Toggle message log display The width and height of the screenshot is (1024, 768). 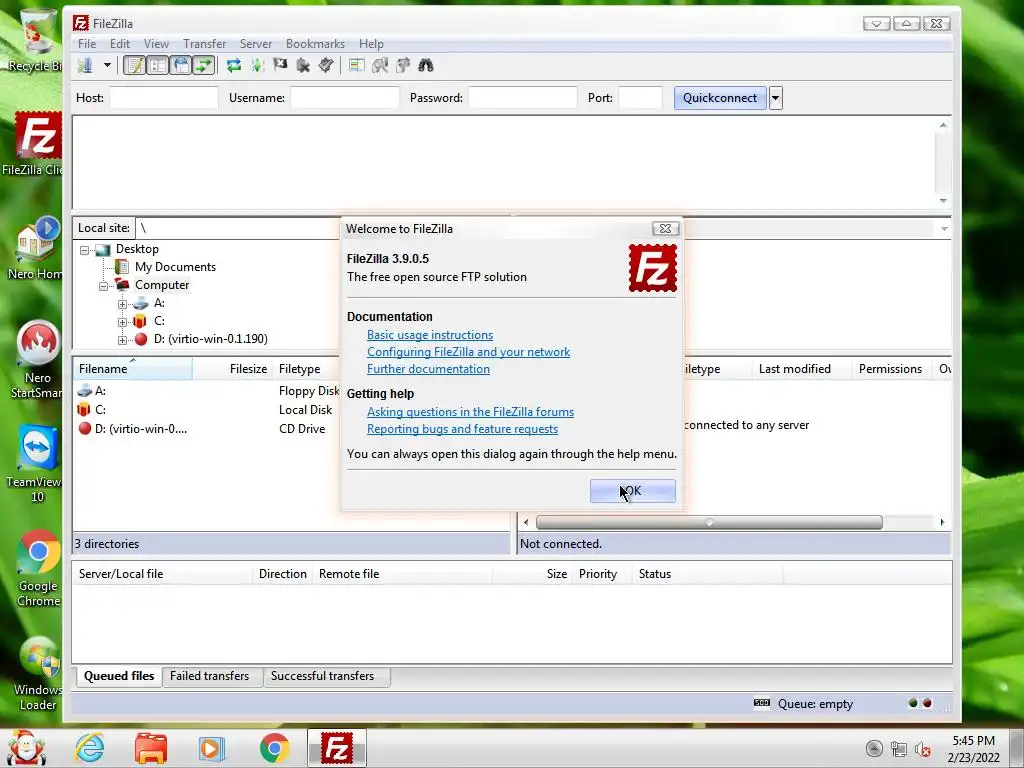135,65
